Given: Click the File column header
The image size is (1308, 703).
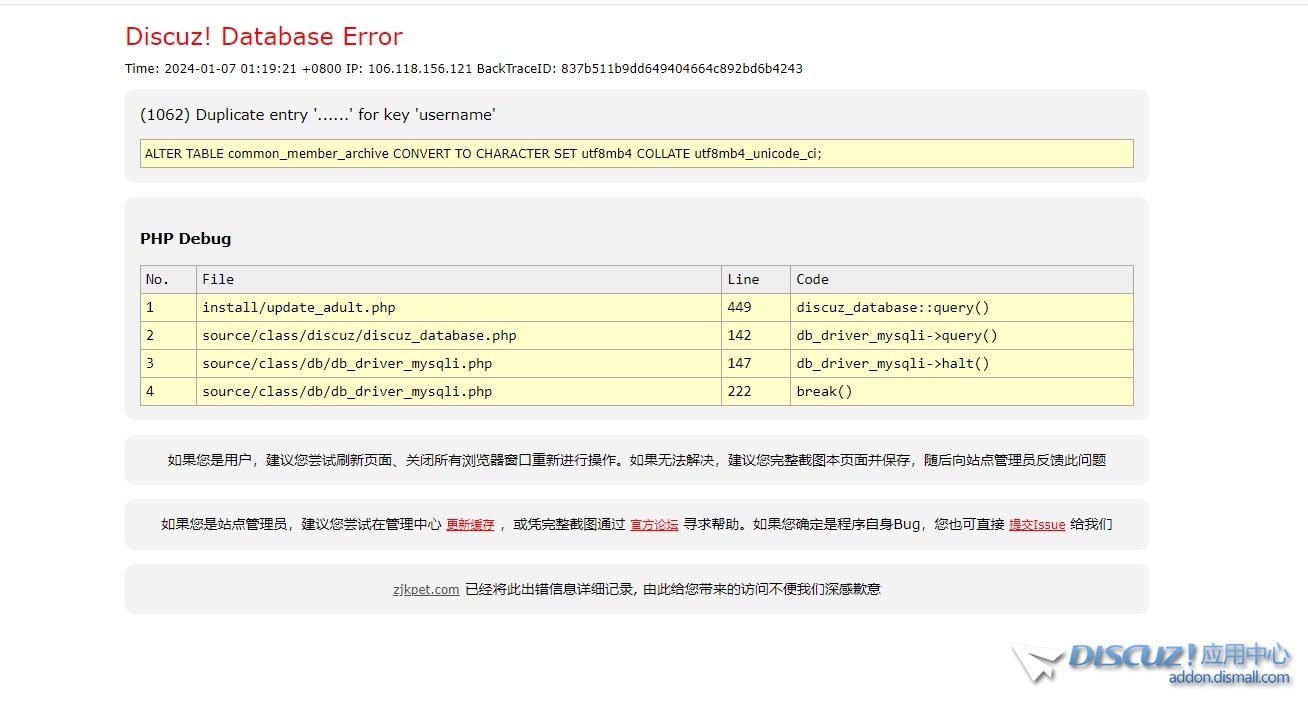Looking at the screenshot, I should 218,280.
